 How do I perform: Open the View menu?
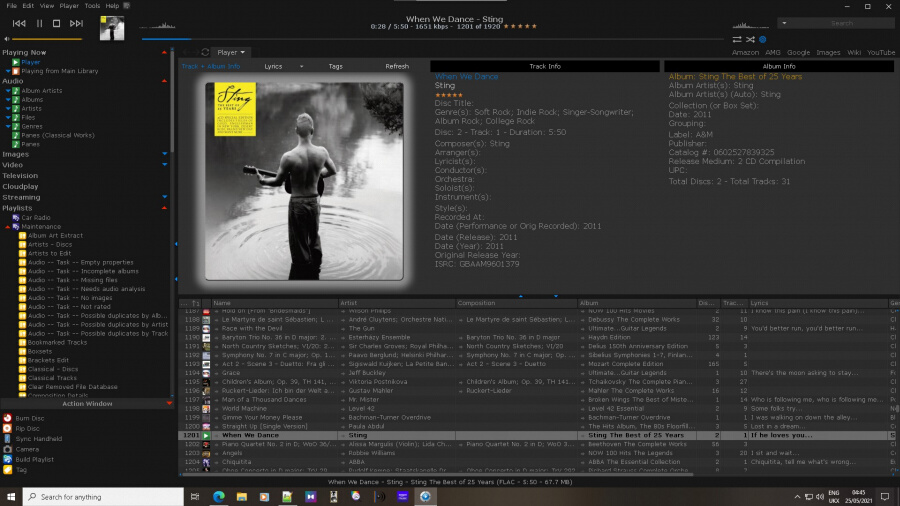(x=46, y=6)
